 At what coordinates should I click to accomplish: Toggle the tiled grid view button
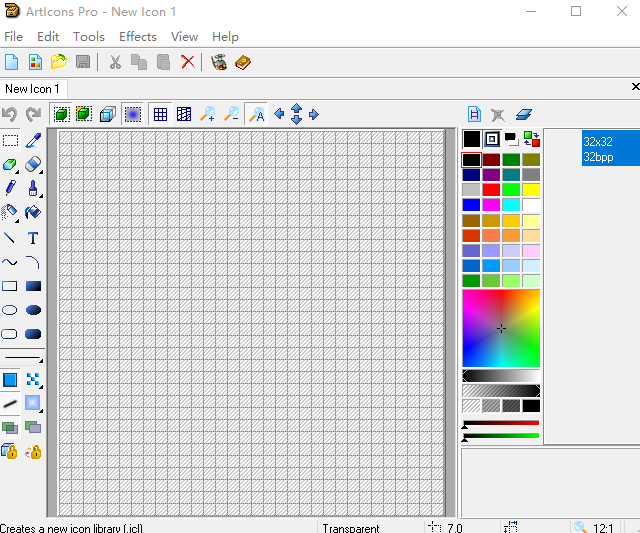184,114
